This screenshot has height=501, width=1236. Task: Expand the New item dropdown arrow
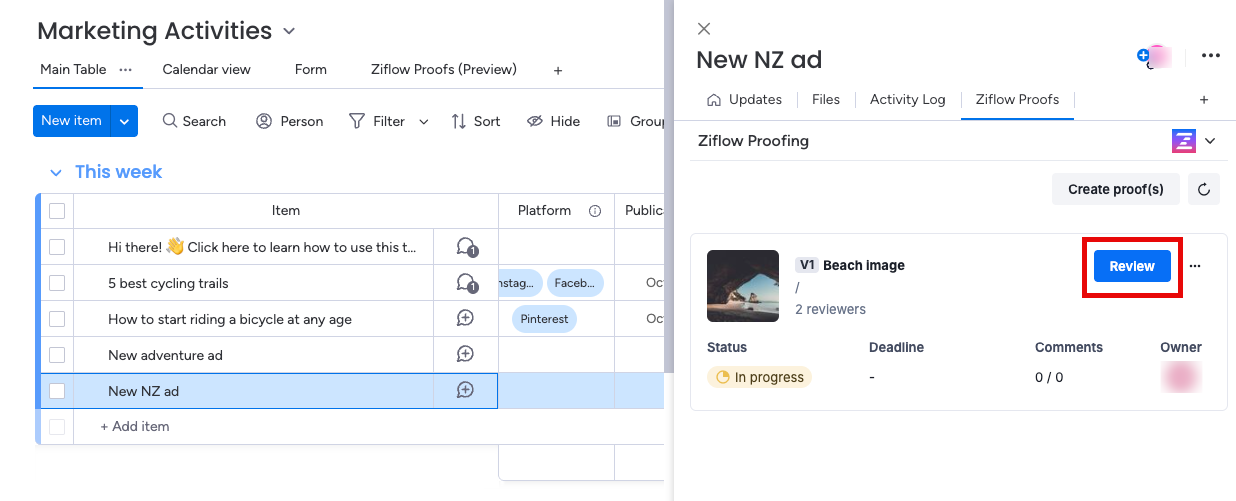click(124, 121)
